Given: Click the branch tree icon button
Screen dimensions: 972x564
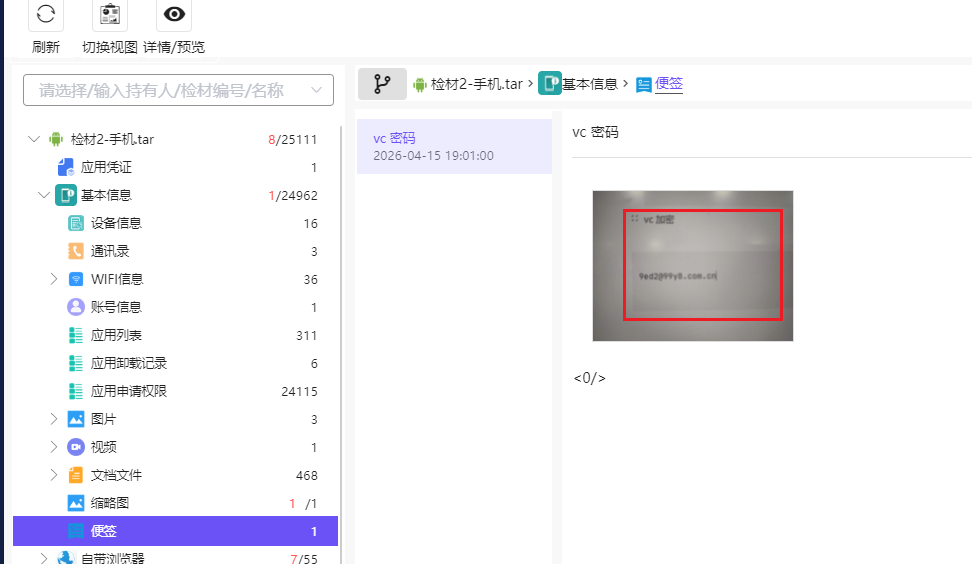Looking at the screenshot, I should 382,84.
